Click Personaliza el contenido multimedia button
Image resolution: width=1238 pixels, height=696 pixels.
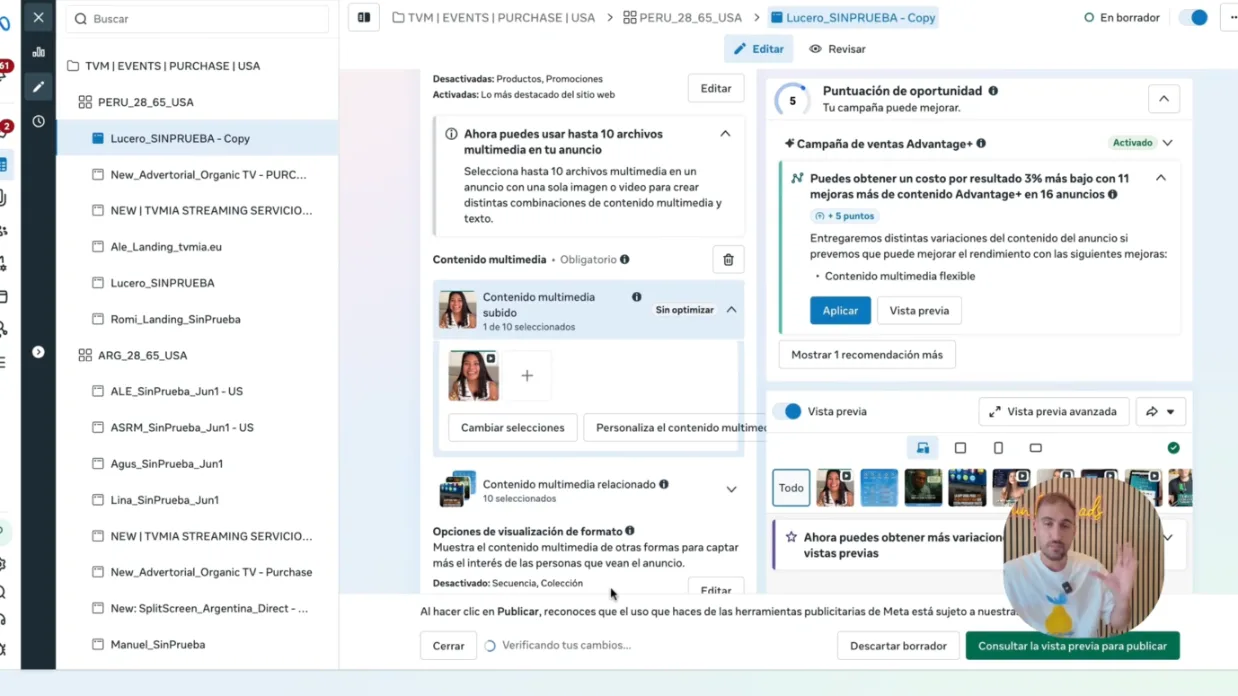(x=675, y=428)
